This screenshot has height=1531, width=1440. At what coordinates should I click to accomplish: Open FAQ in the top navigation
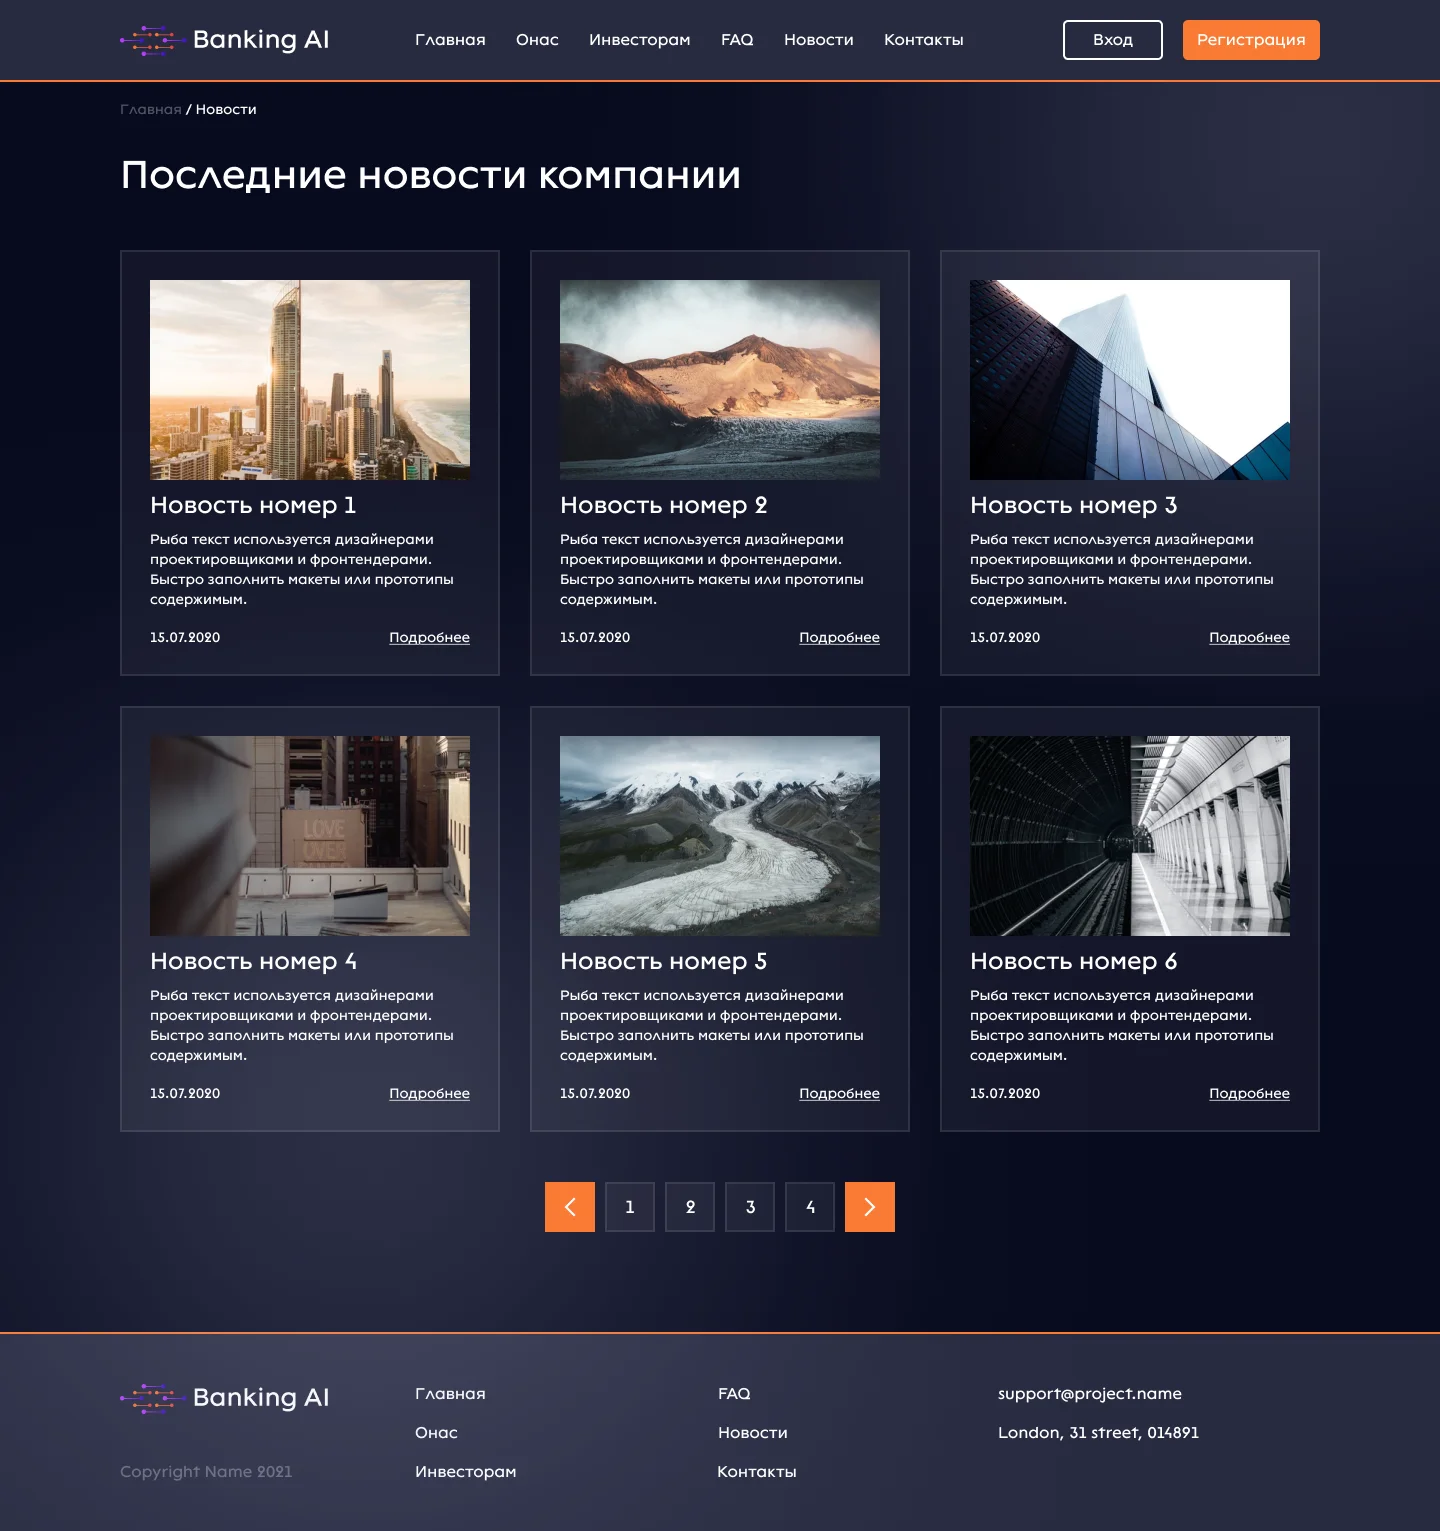[737, 40]
